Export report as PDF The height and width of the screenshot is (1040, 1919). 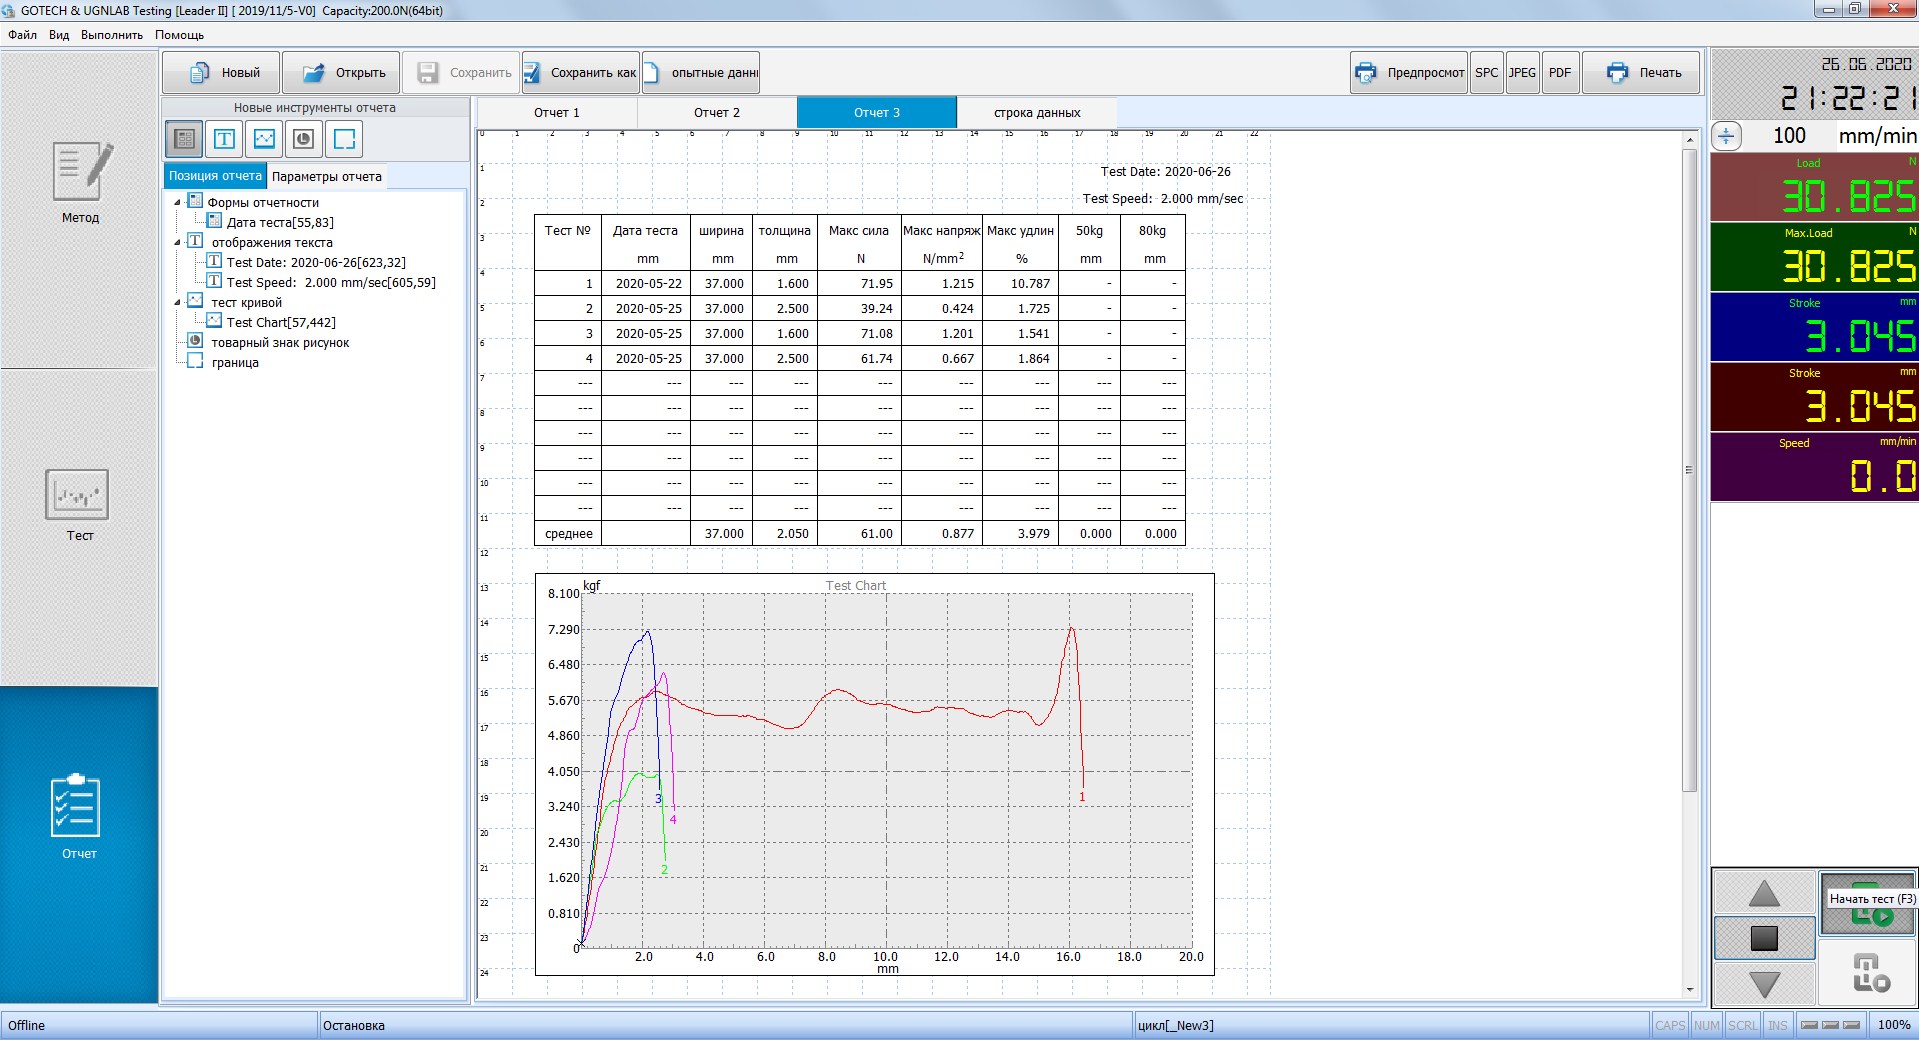1560,73
